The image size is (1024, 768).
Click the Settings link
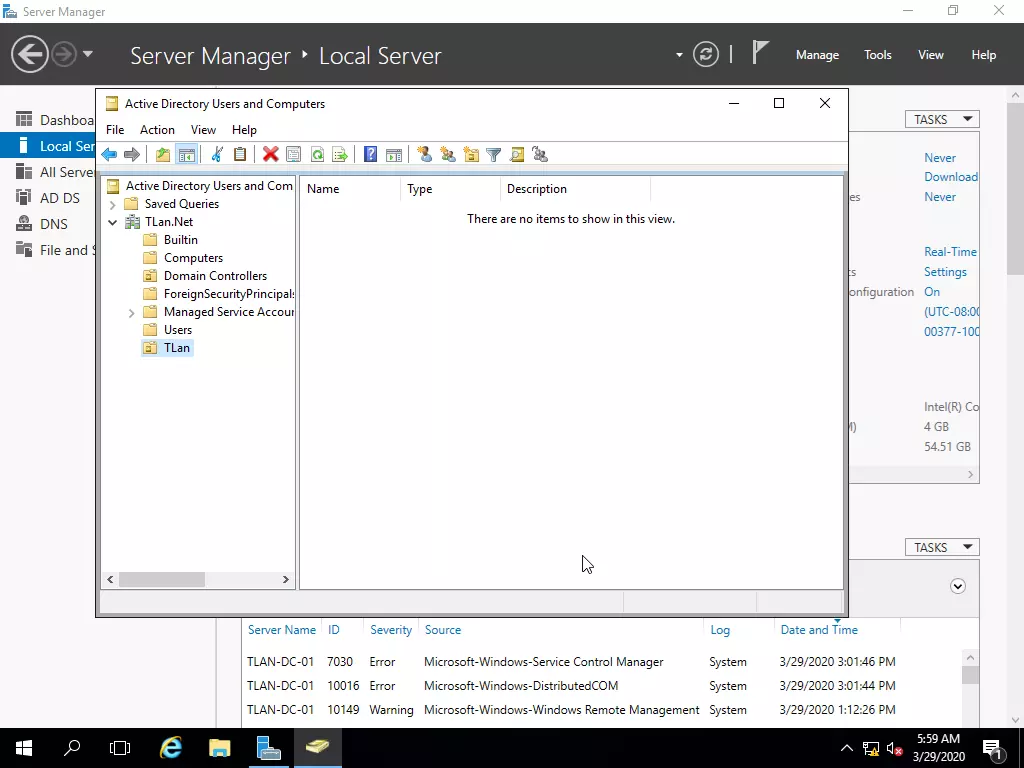click(x=945, y=272)
